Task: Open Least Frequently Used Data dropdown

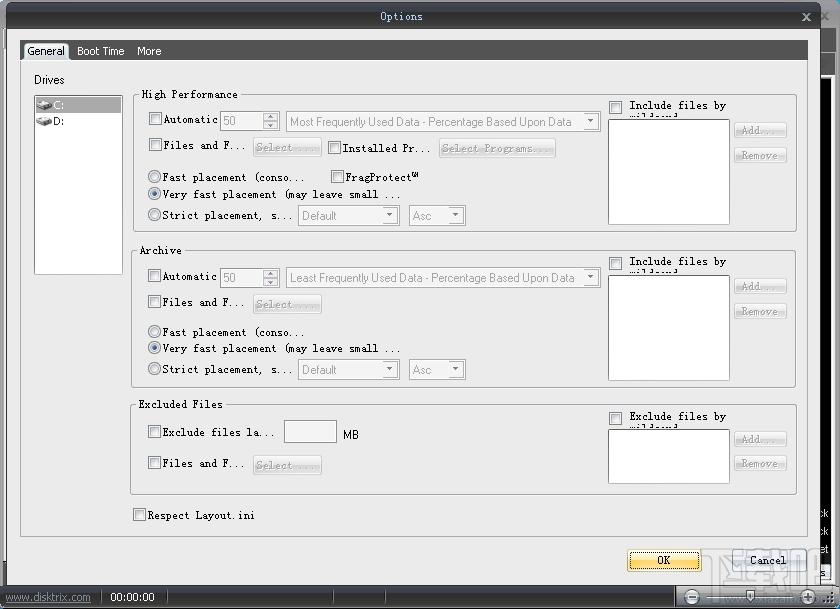Action: click(x=442, y=277)
